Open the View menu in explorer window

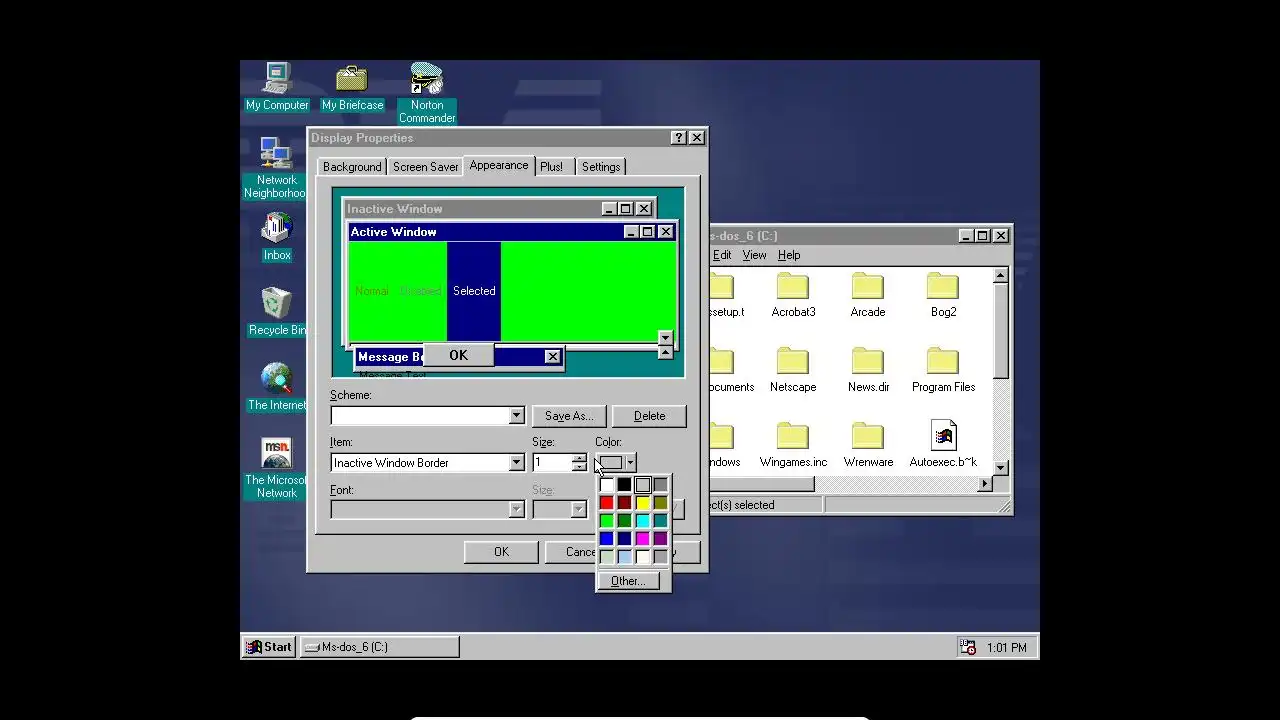pyautogui.click(x=754, y=255)
